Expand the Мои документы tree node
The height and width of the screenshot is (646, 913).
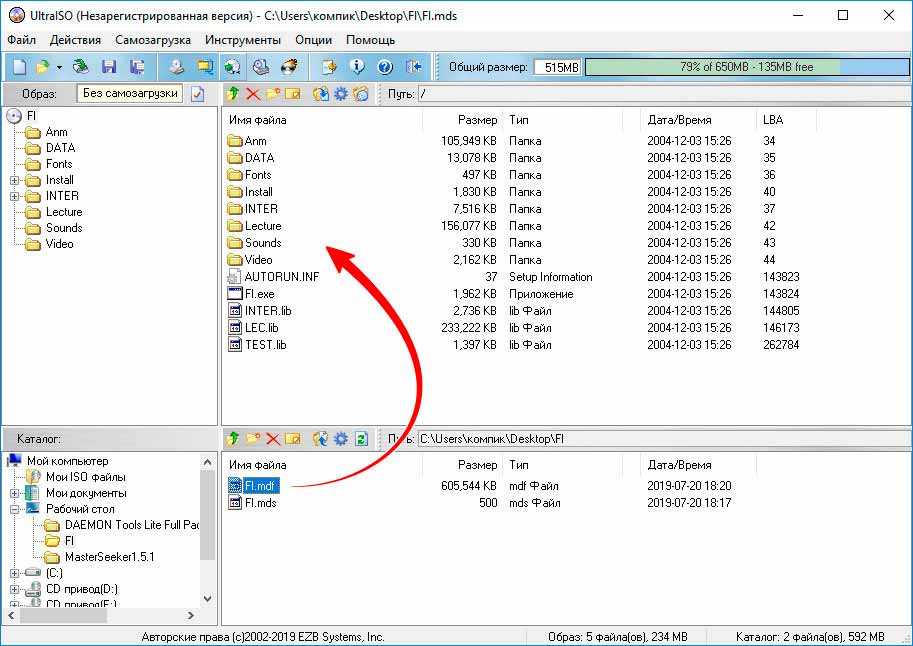15,493
